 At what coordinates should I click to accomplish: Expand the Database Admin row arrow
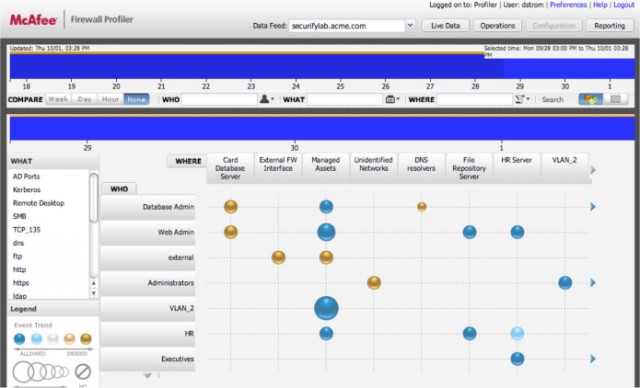click(x=593, y=207)
